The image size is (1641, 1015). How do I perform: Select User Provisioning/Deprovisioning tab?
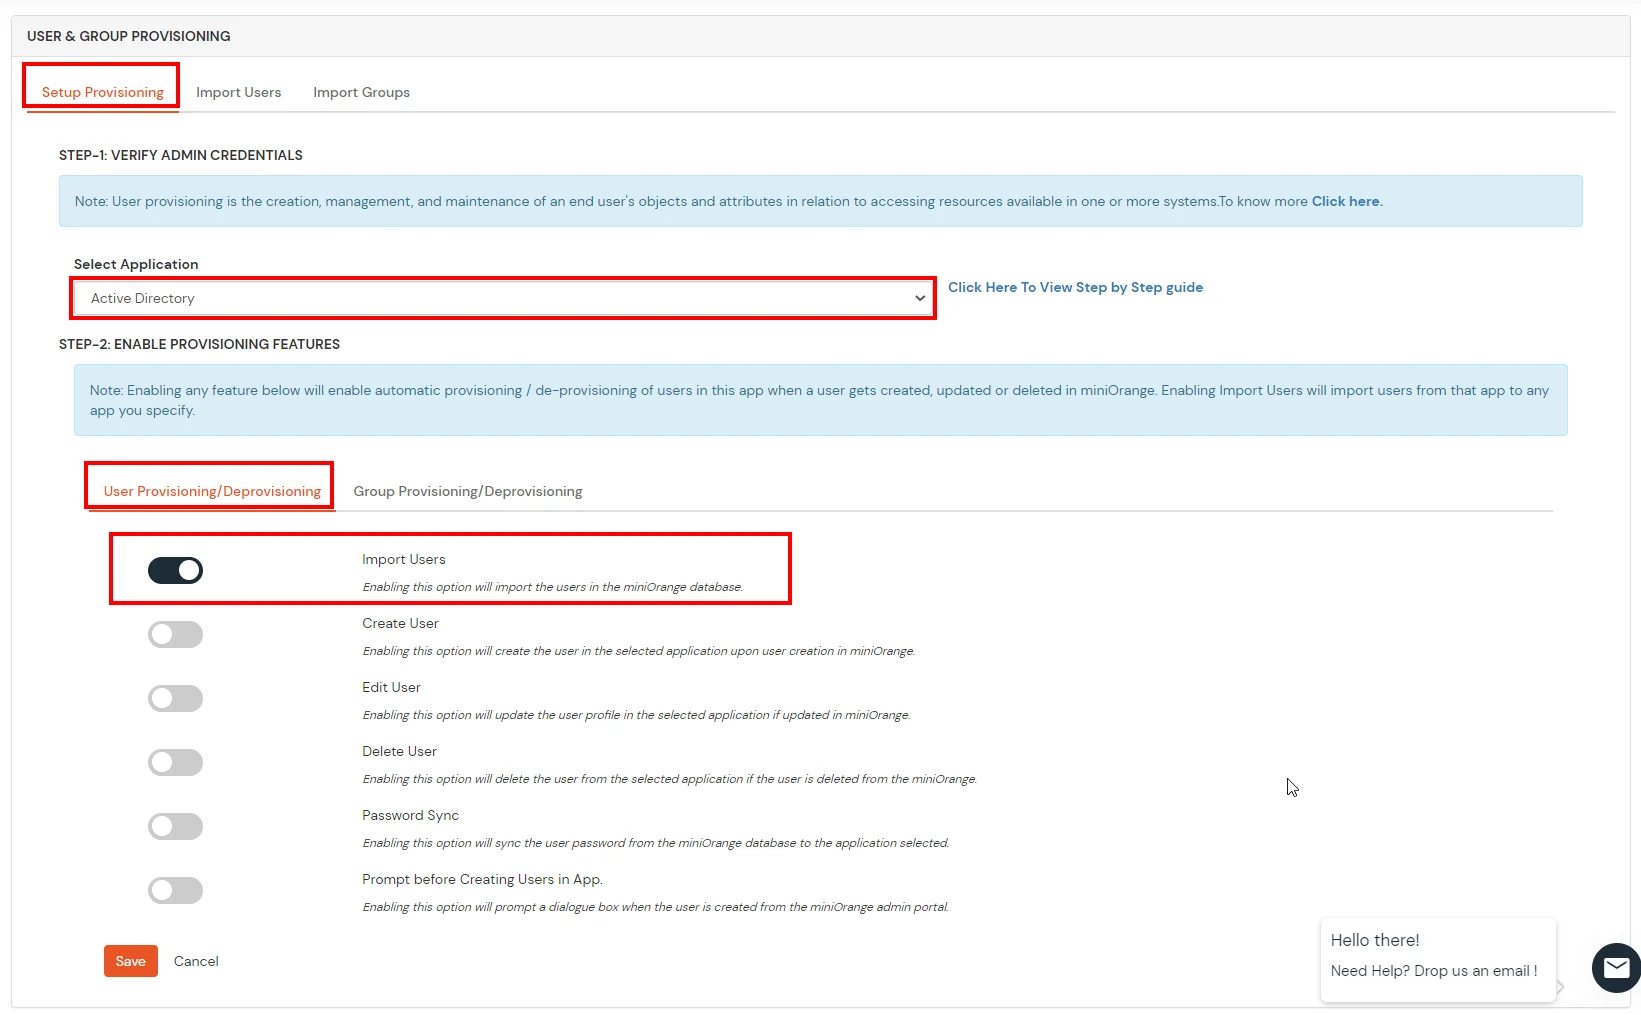pyautogui.click(x=212, y=491)
